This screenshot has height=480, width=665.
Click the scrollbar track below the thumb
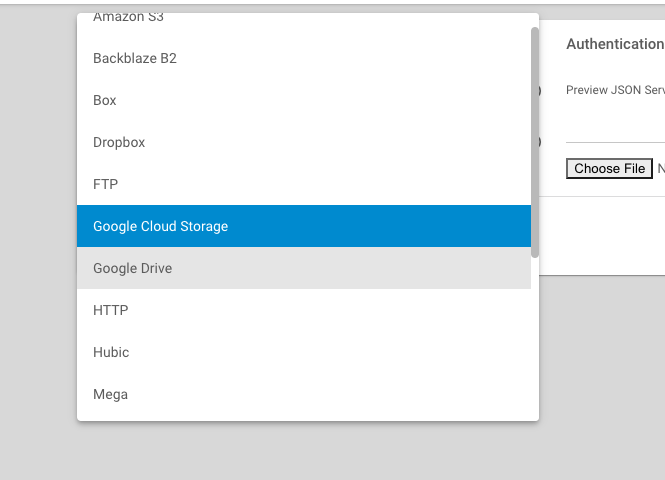[x=535, y=340]
